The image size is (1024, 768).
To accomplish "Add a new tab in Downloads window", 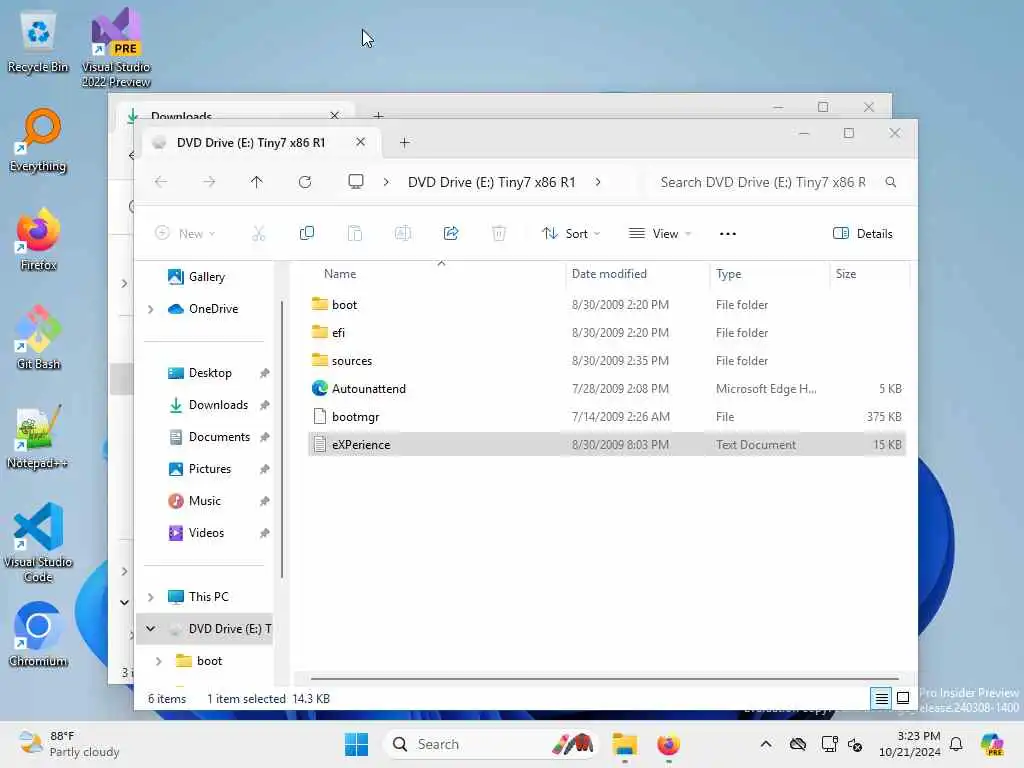I will coord(378,116).
